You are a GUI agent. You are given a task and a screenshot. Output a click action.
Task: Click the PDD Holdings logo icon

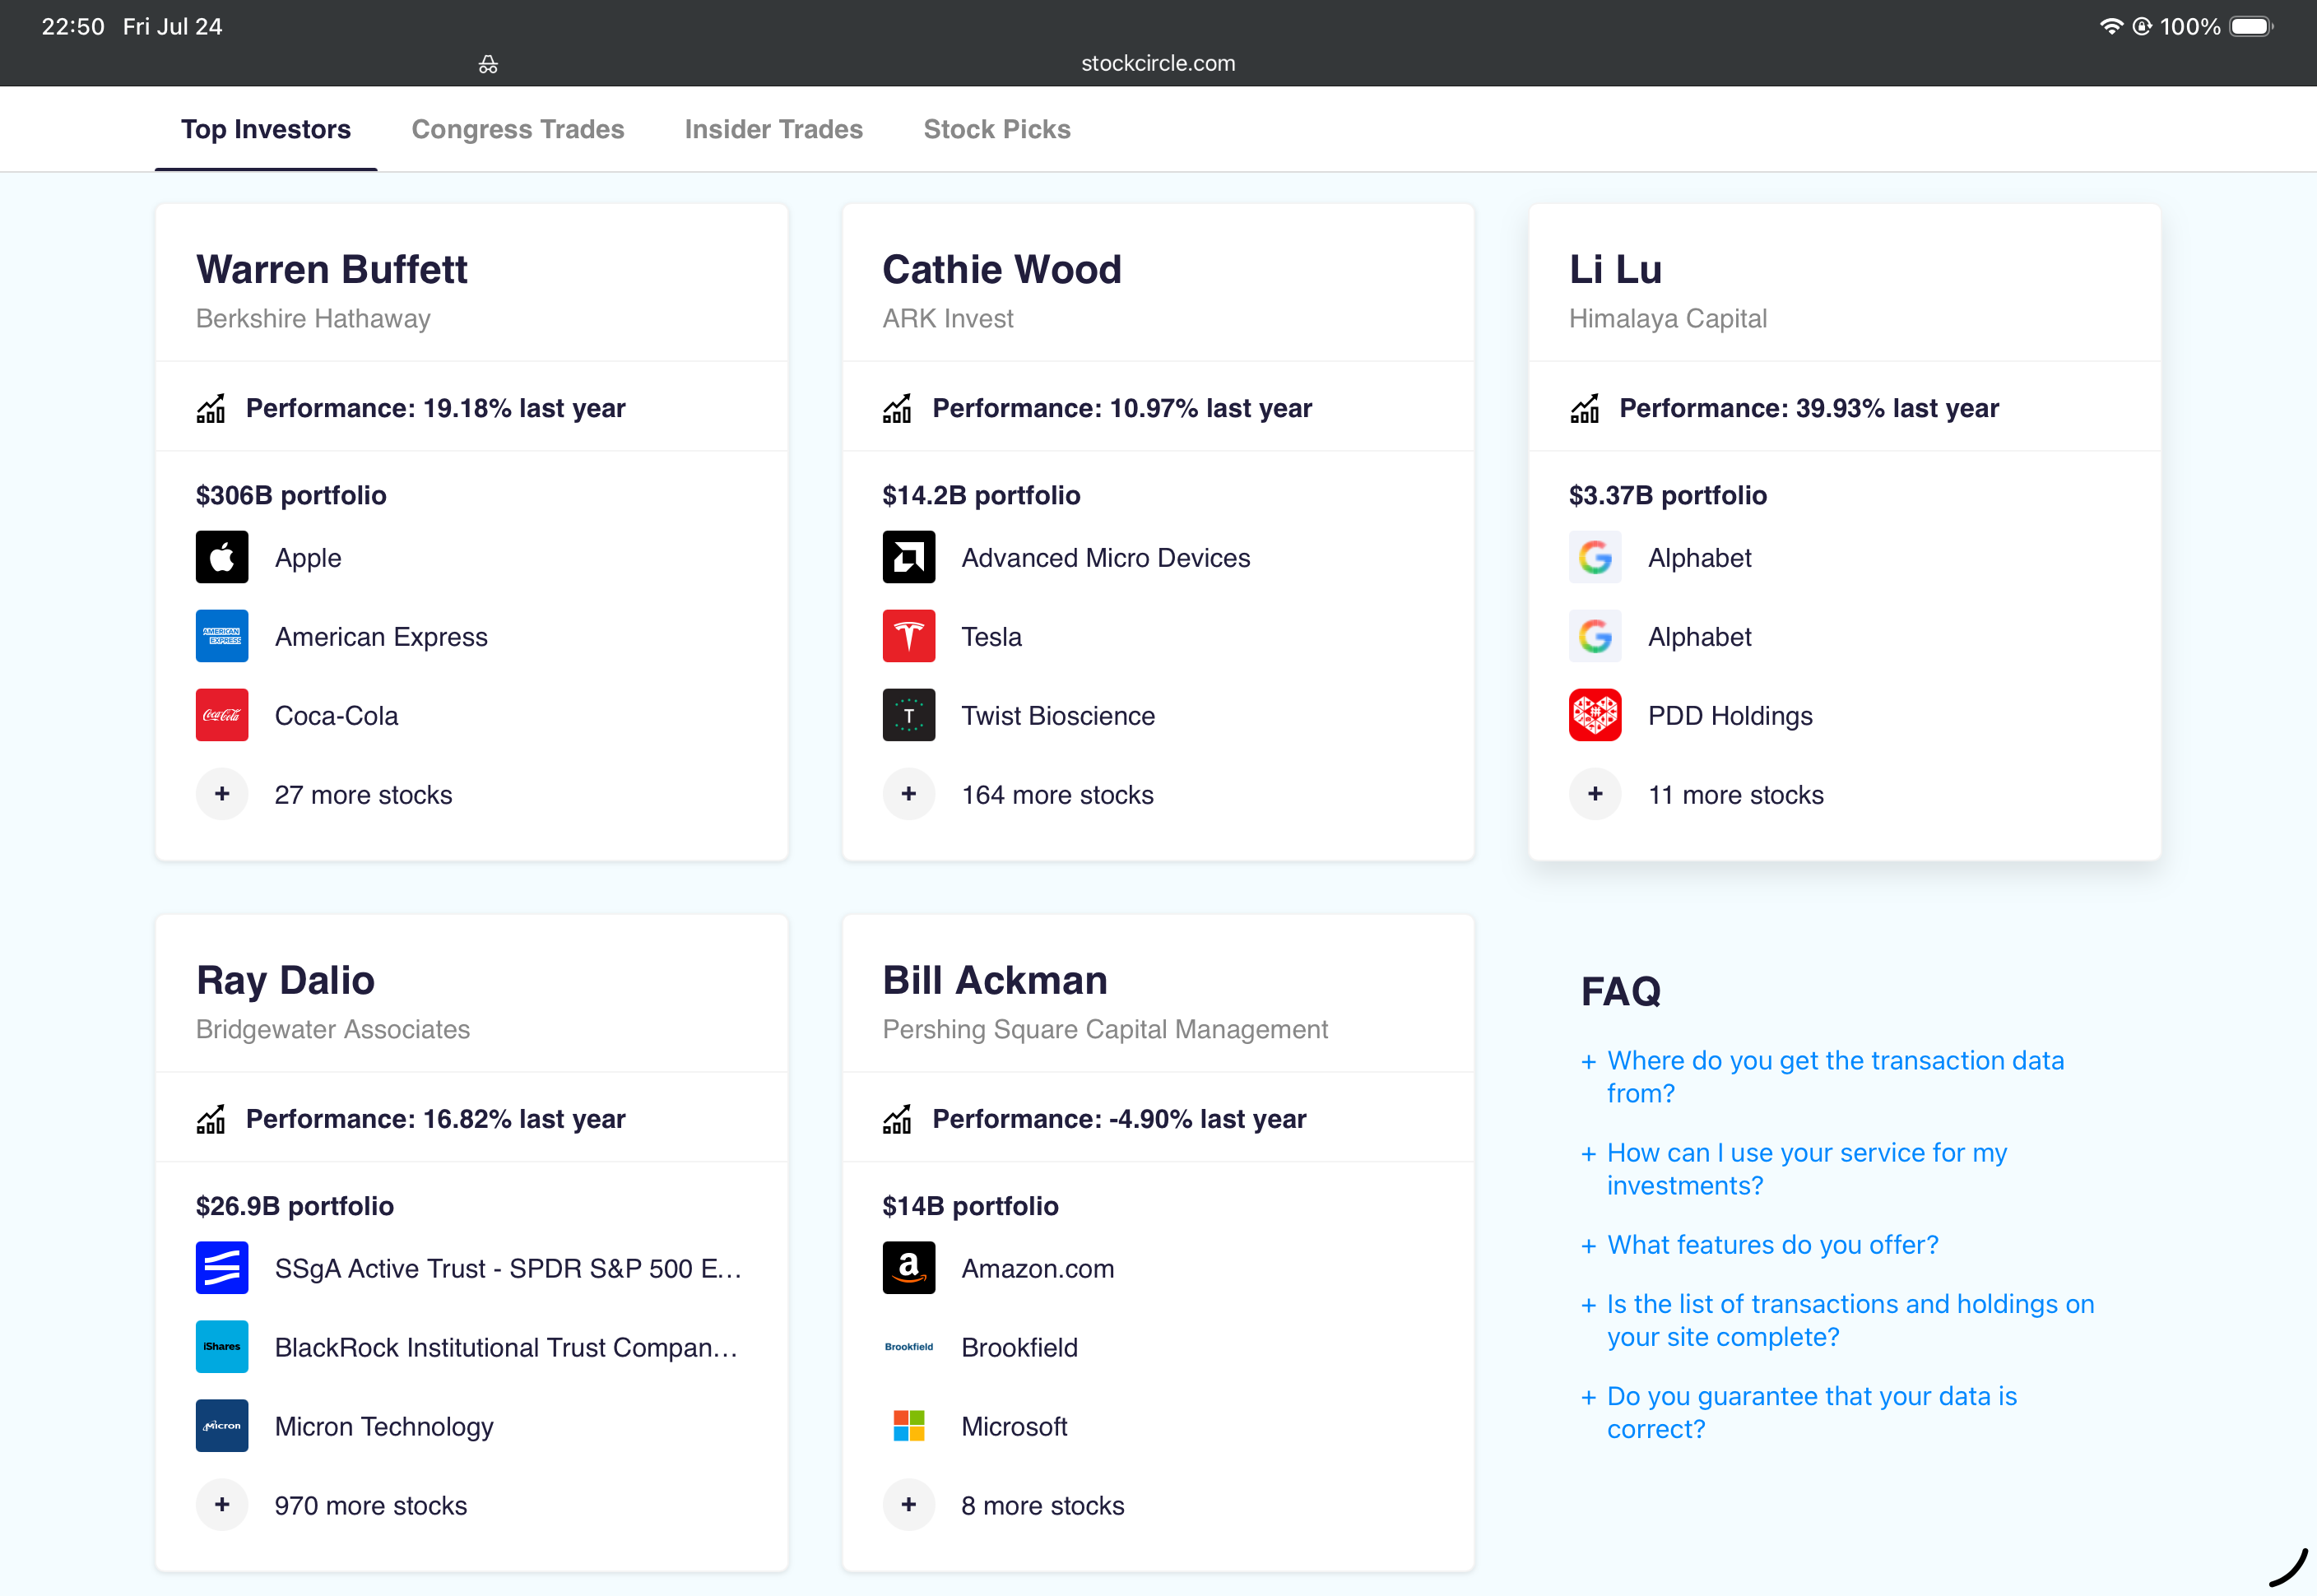(x=1594, y=715)
